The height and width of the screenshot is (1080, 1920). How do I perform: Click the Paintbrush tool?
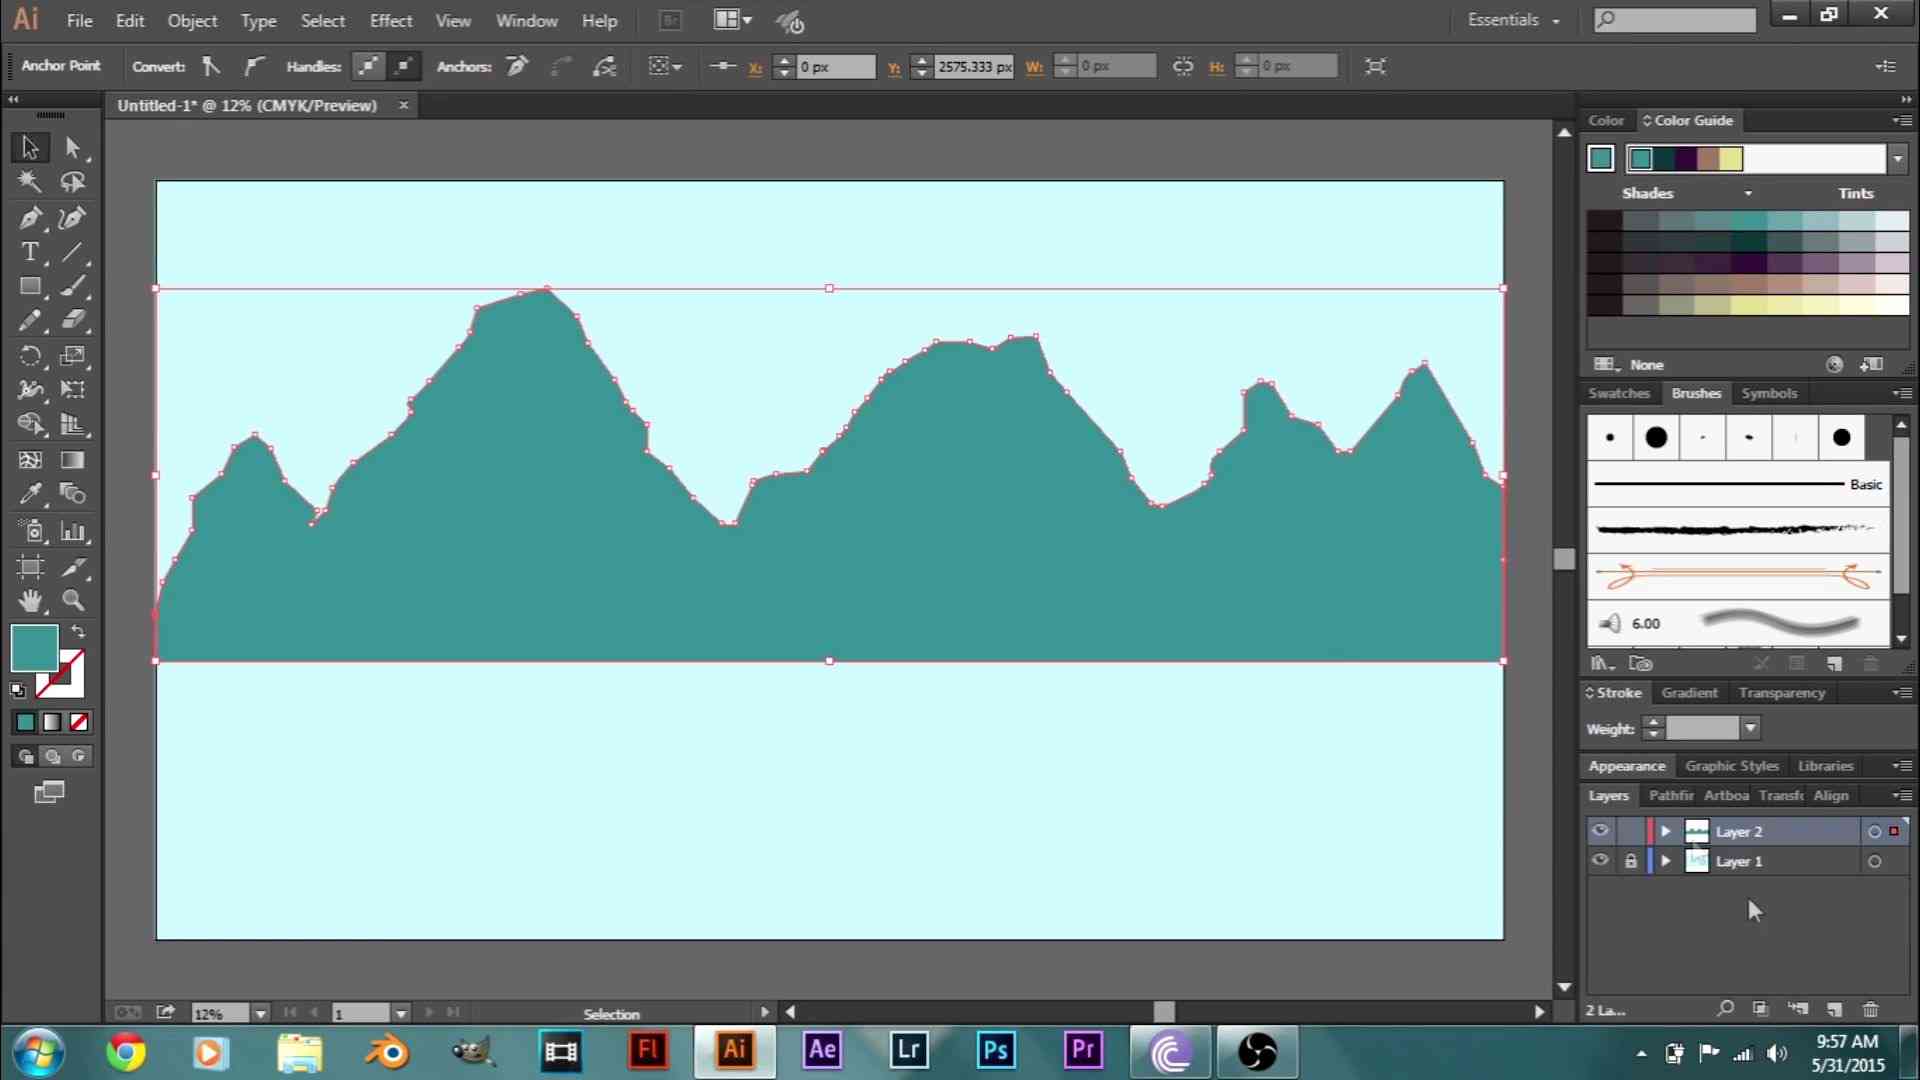[73, 286]
